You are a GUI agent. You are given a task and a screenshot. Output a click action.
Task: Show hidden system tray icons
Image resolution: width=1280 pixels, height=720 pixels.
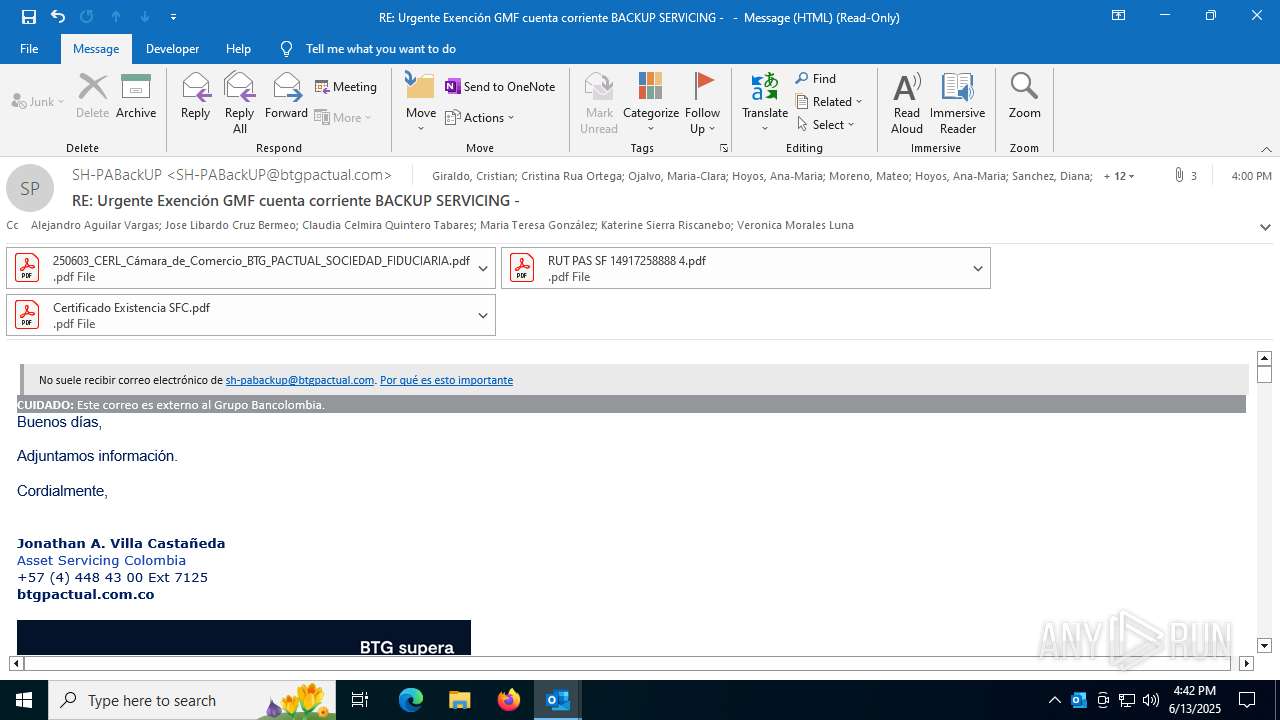coord(1054,700)
